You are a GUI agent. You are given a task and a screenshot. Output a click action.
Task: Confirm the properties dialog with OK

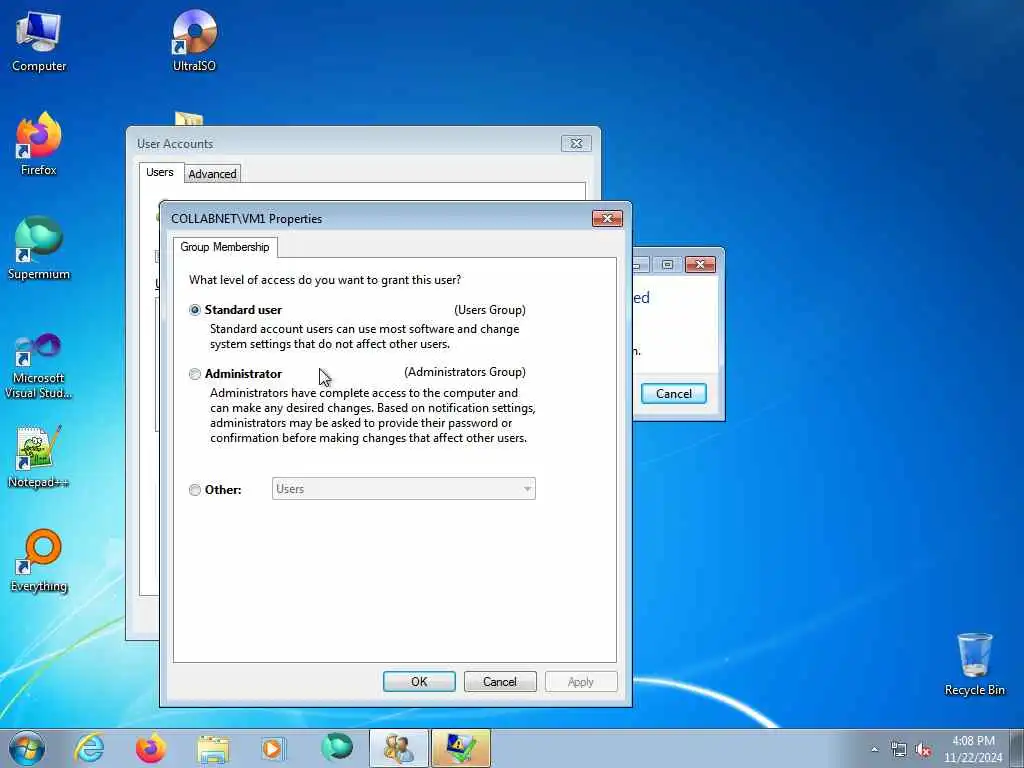(x=419, y=682)
